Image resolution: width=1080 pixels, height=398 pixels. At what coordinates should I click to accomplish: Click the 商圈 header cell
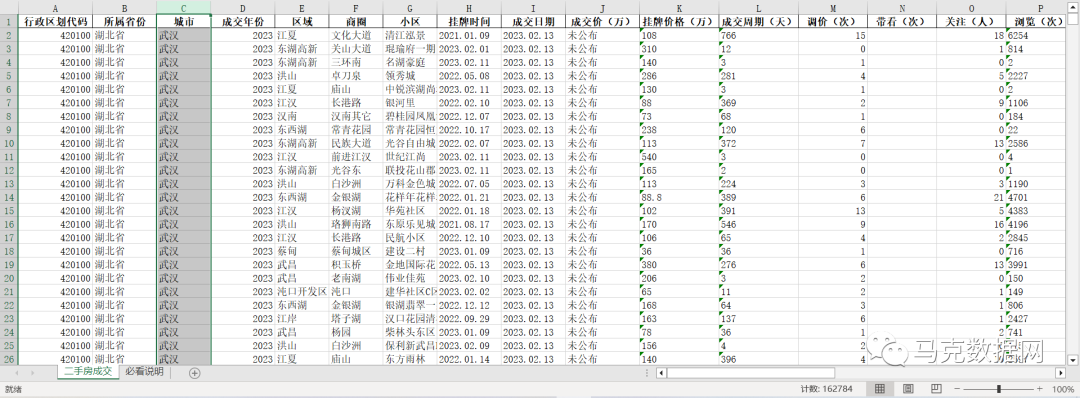(x=355, y=21)
